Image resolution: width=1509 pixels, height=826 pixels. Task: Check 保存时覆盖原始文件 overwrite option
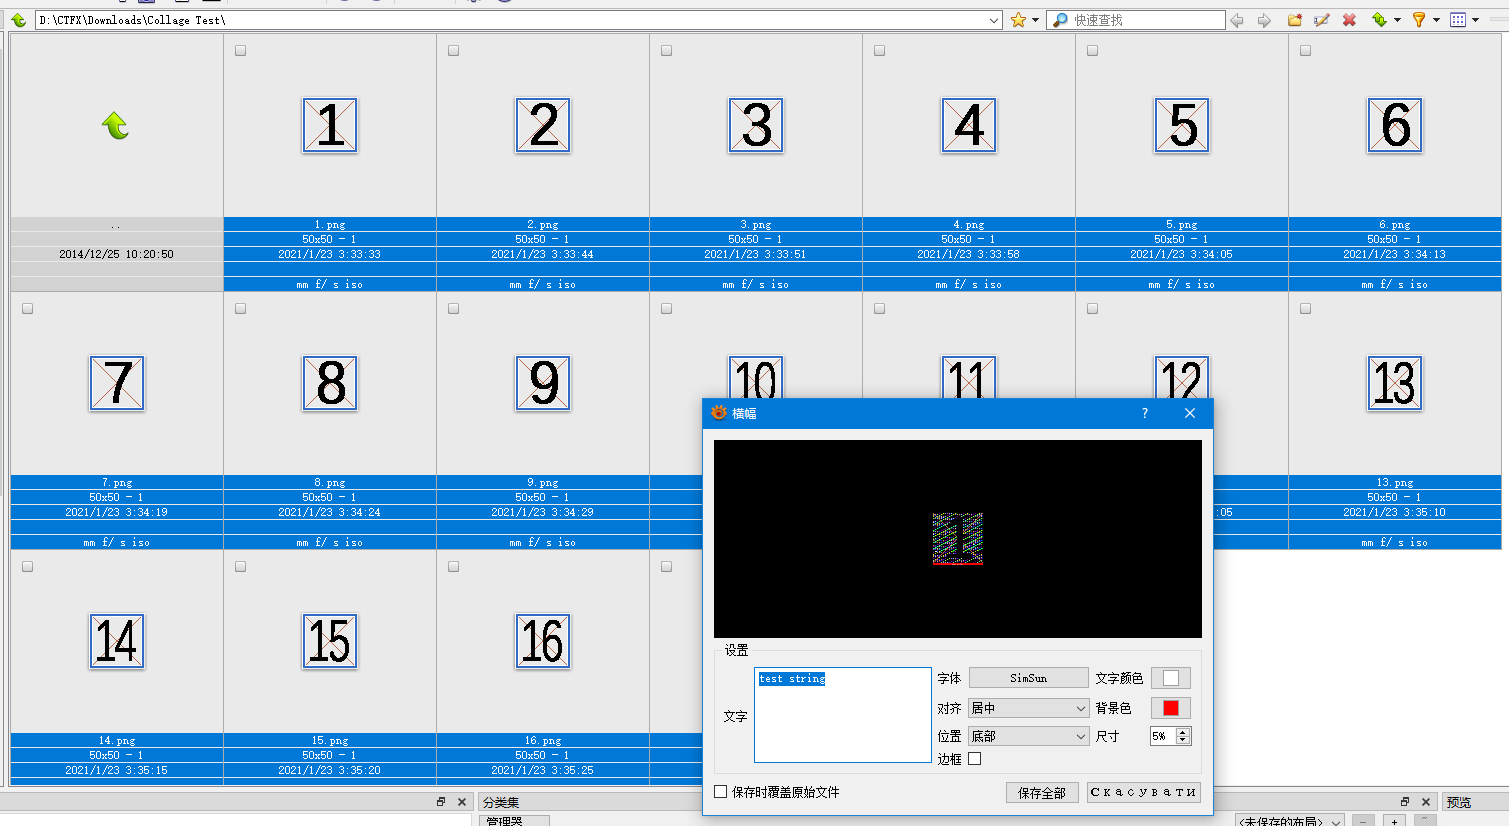(721, 792)
